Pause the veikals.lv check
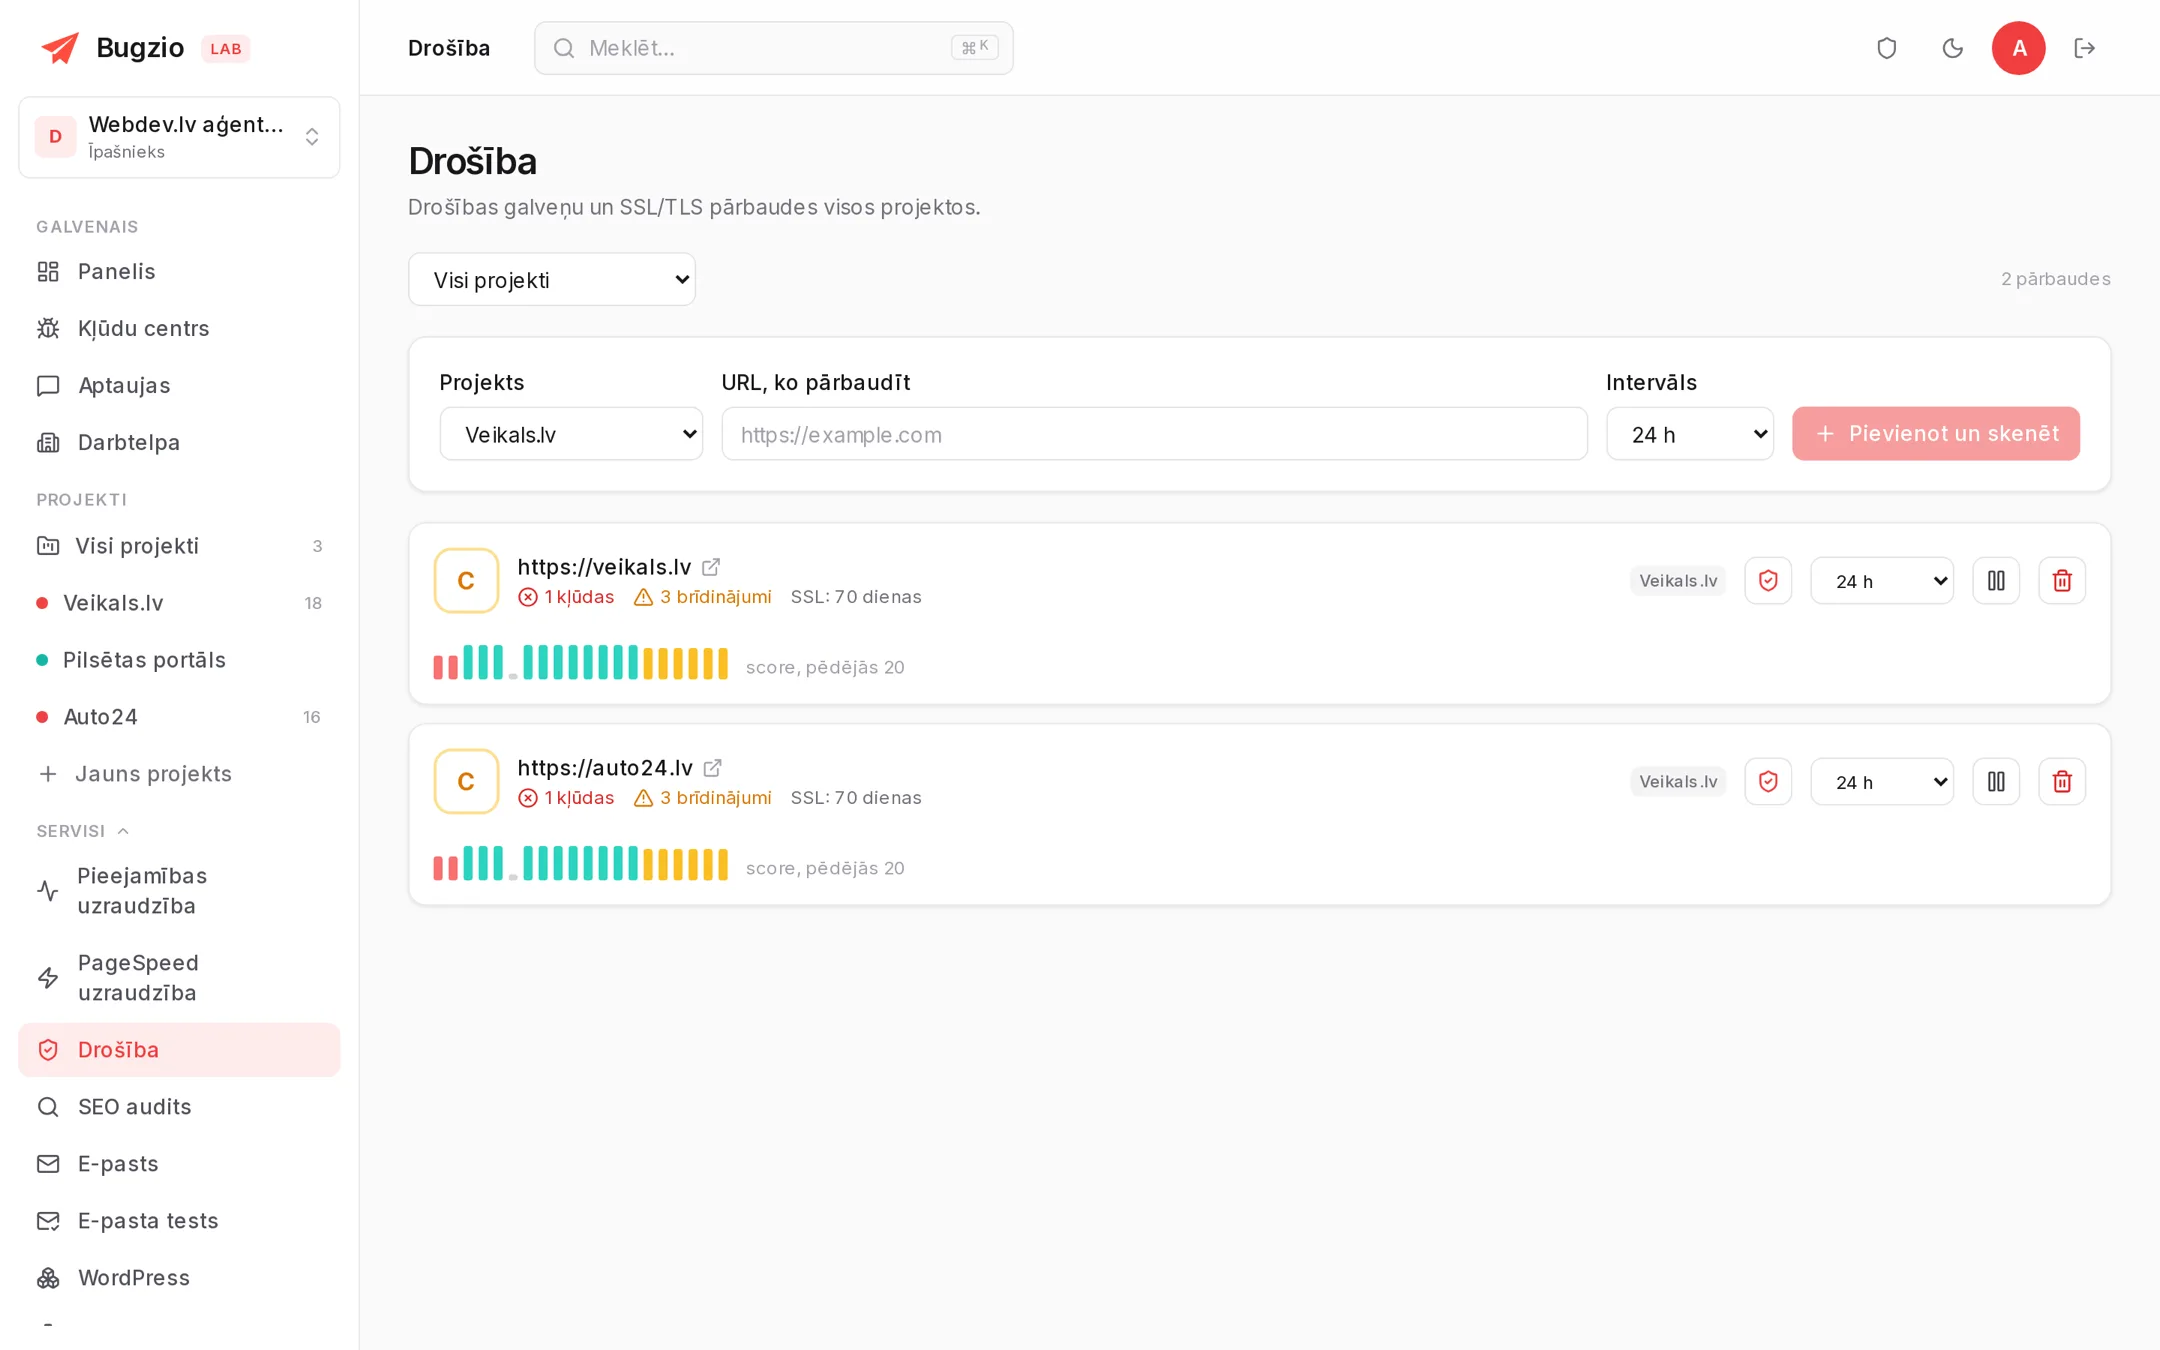 [x=1996, y=581]
